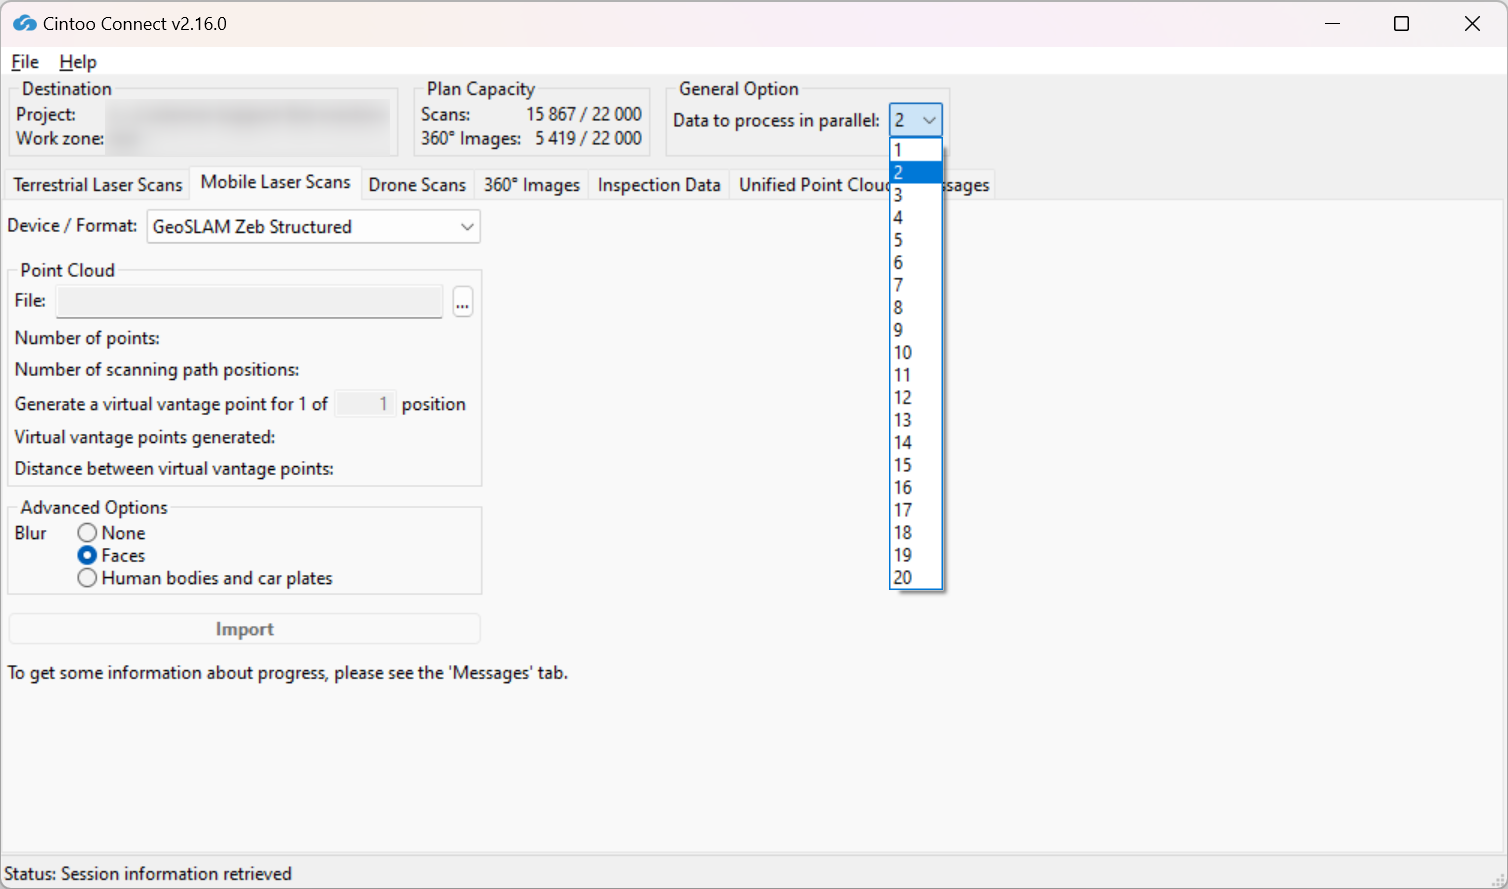This screenshot has height=889, width=1508.
Task: Go to the 360° Images tab
Action: (532, 185)
